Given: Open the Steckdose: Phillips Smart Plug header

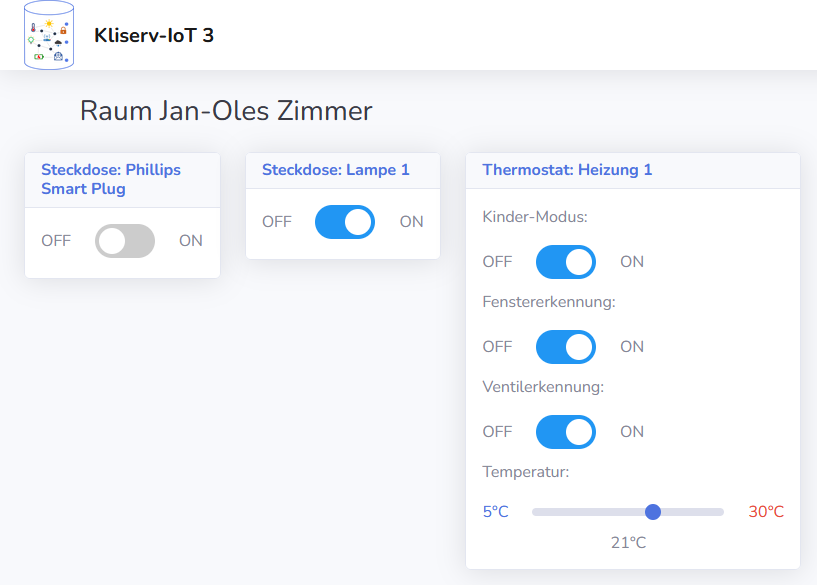Looking at the screenshot, I should click(x=111, y=179).
